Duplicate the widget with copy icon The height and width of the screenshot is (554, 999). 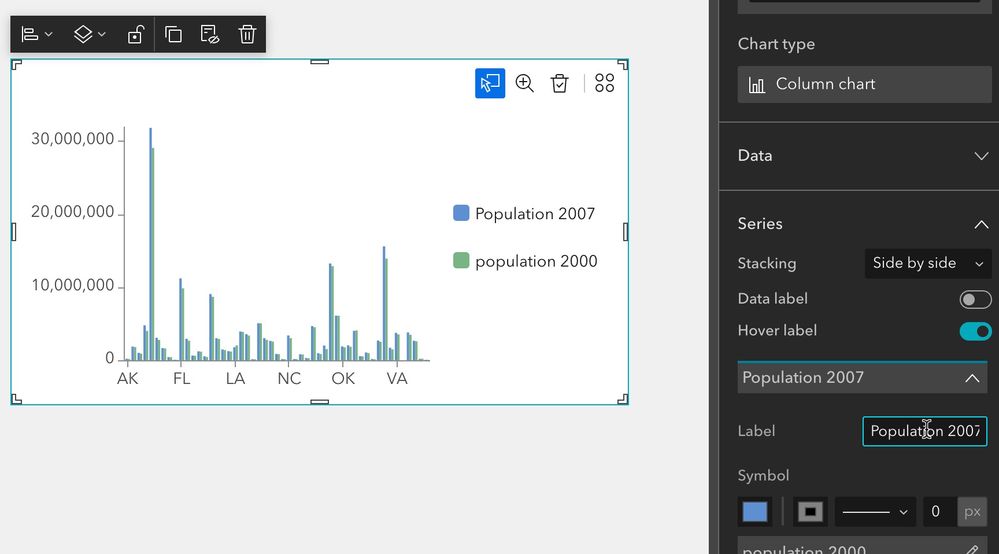(x=173, y=34)
